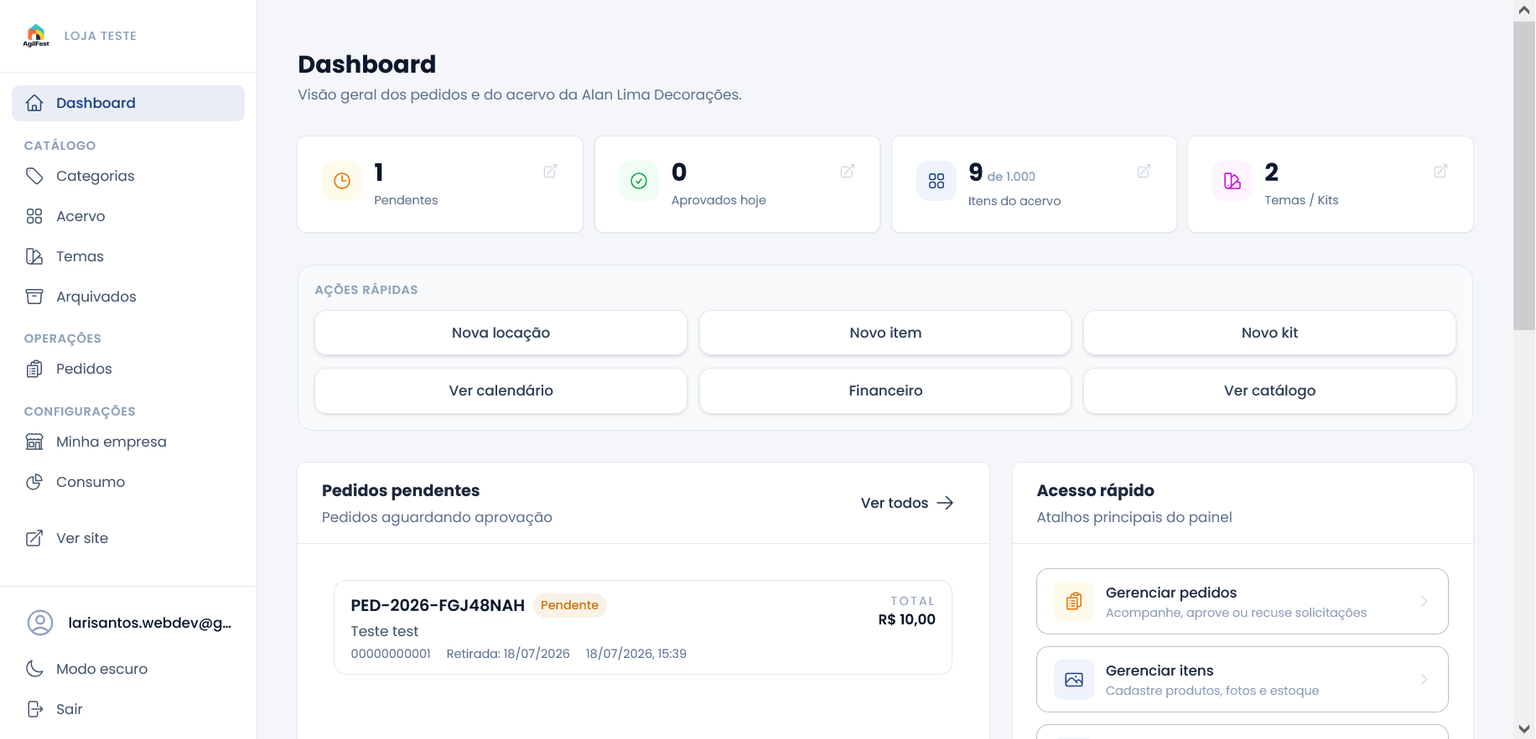
Task: Click the vertical page scrollbar thumb
Action: tap(1524, 175)
